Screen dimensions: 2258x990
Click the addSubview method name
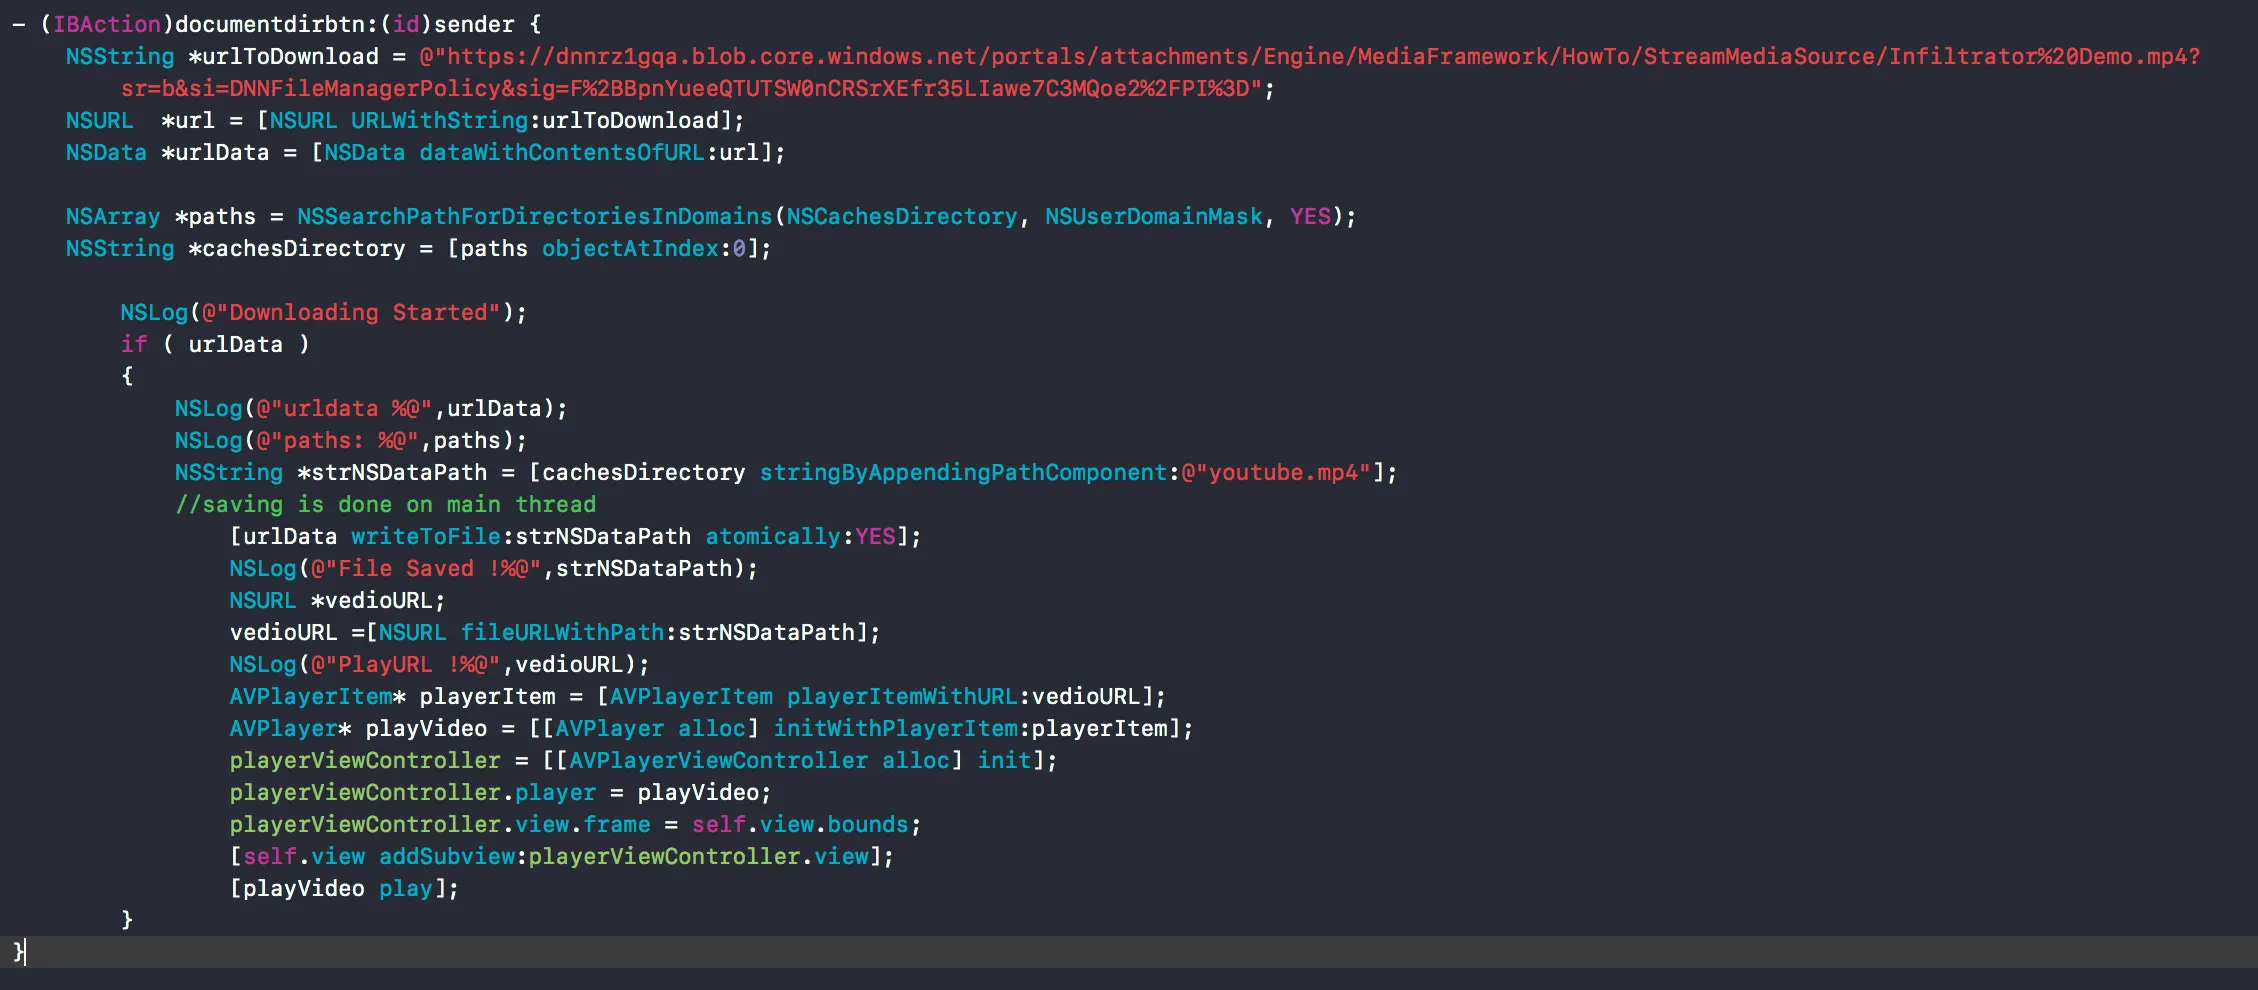coord(446,856)
